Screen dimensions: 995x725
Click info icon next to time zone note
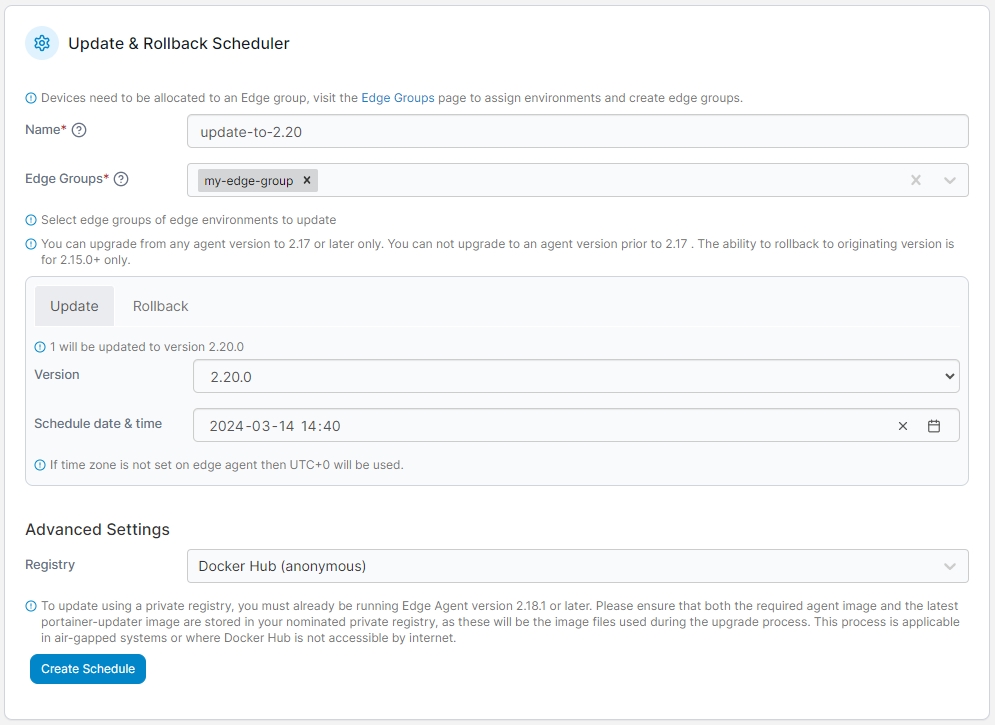39,465
